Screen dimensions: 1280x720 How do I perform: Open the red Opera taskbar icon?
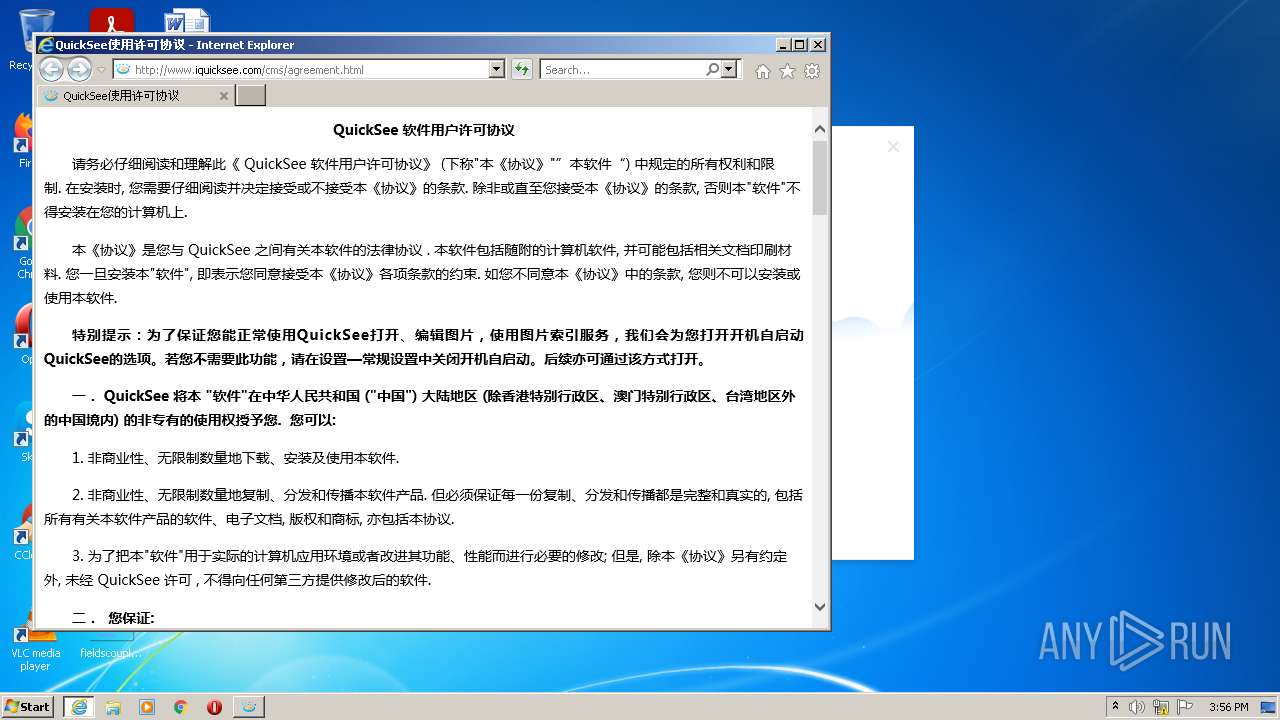point(214,706)
